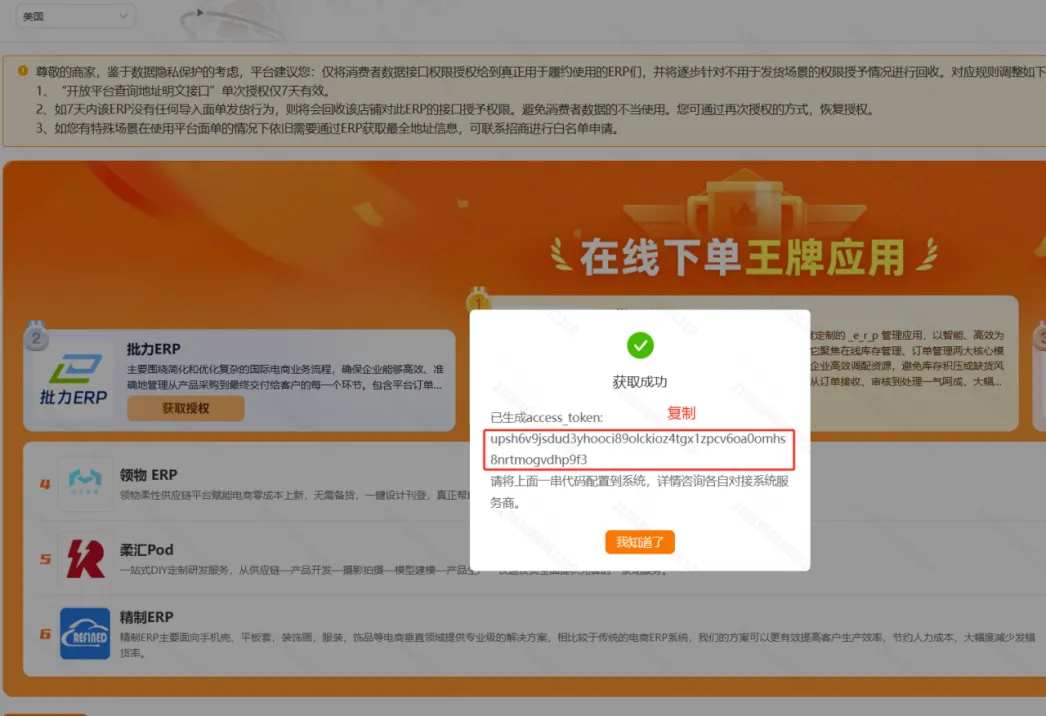The image size is (1046, 716).
Task: Click the red 复制 copy label
Action: pyautogui.click(x=681, y=413)
